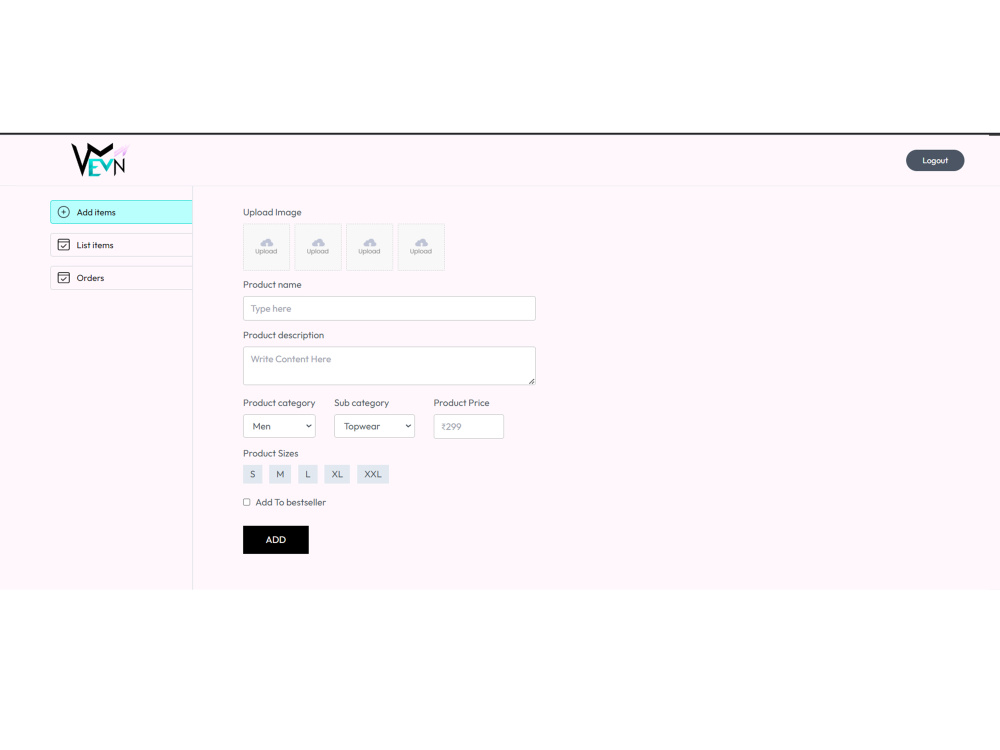The height and width of the screenshot is (750, 1000).
Task: Toggle size XL
Action: (337, 474)
